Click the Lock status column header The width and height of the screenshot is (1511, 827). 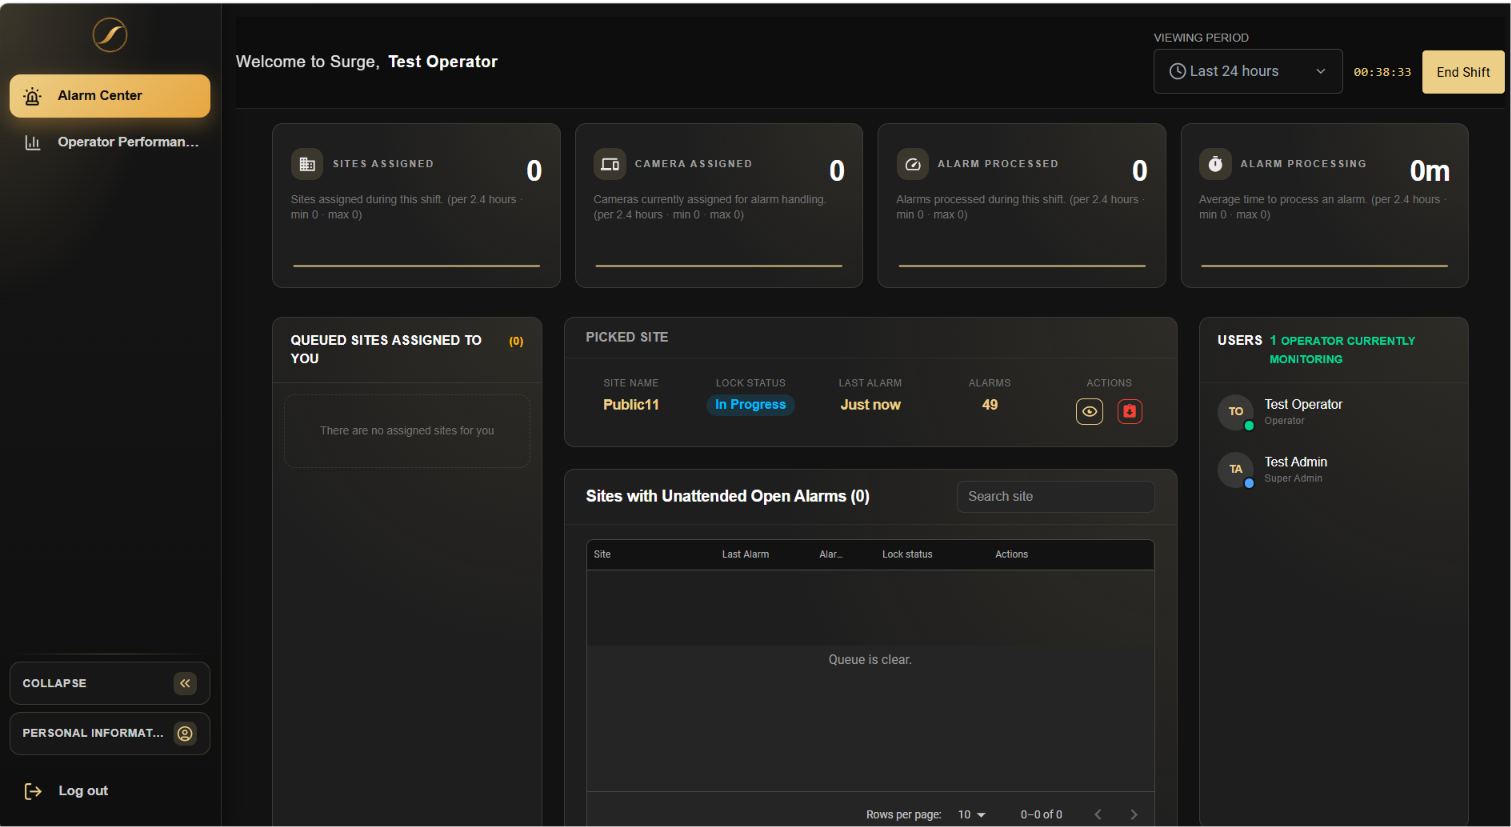click(x=907, y=554)
